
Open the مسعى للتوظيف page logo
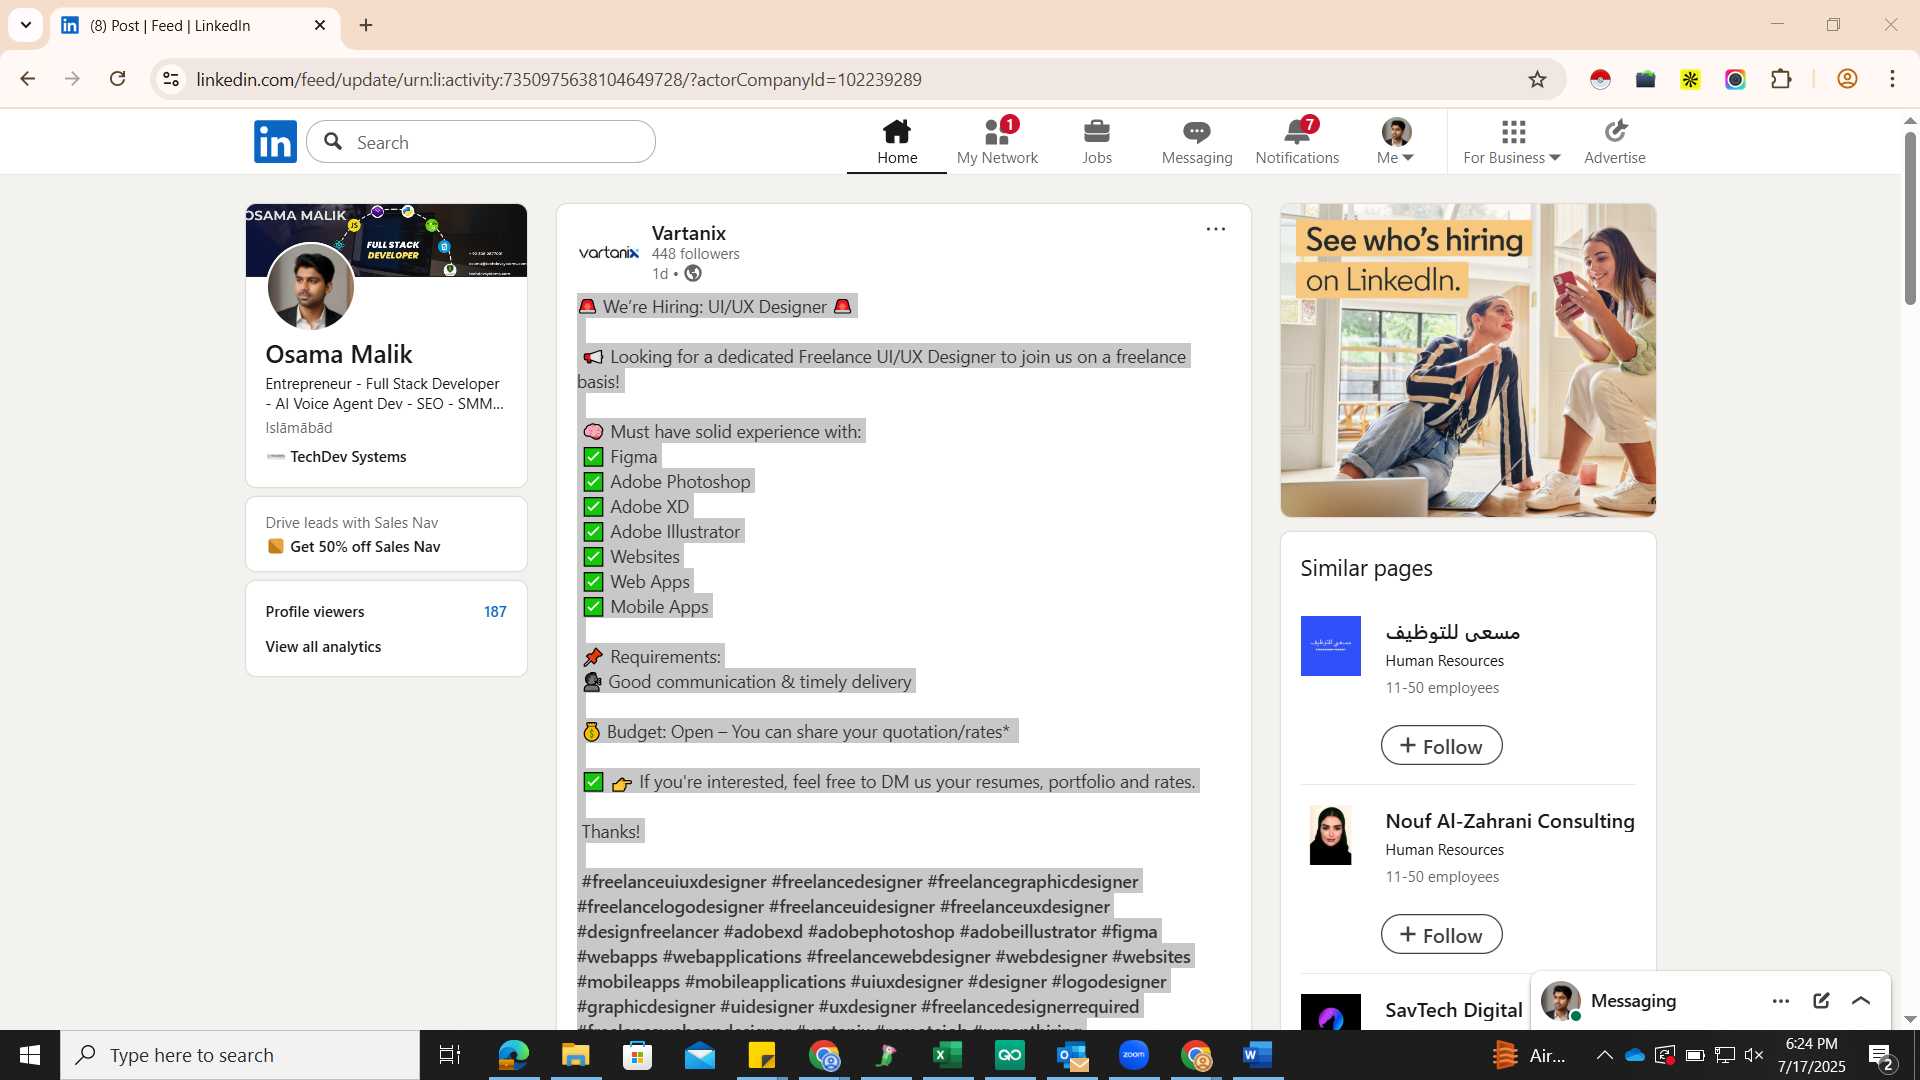(x=1330, y=646)
